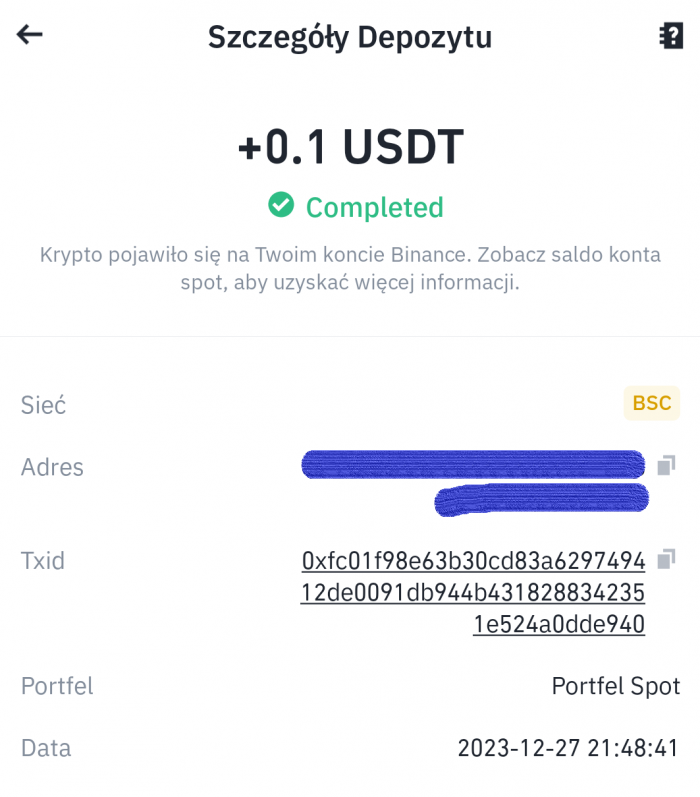Tap the longer first line of hidden address
Viewport: 700px width, 797px height.
[472, 464]
